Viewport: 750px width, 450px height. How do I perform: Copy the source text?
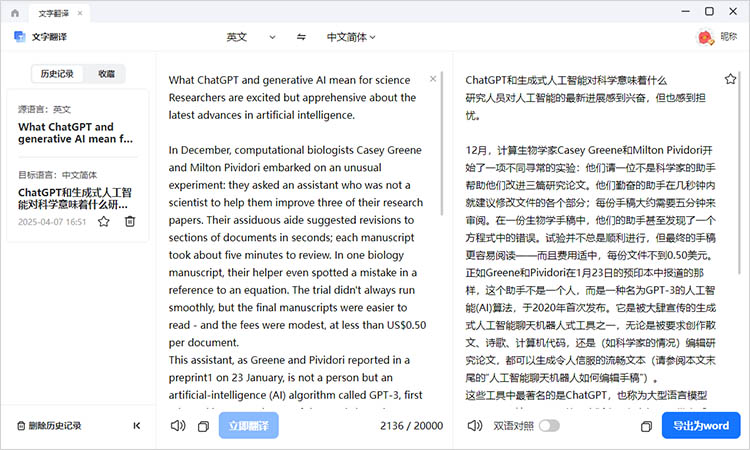203,426
